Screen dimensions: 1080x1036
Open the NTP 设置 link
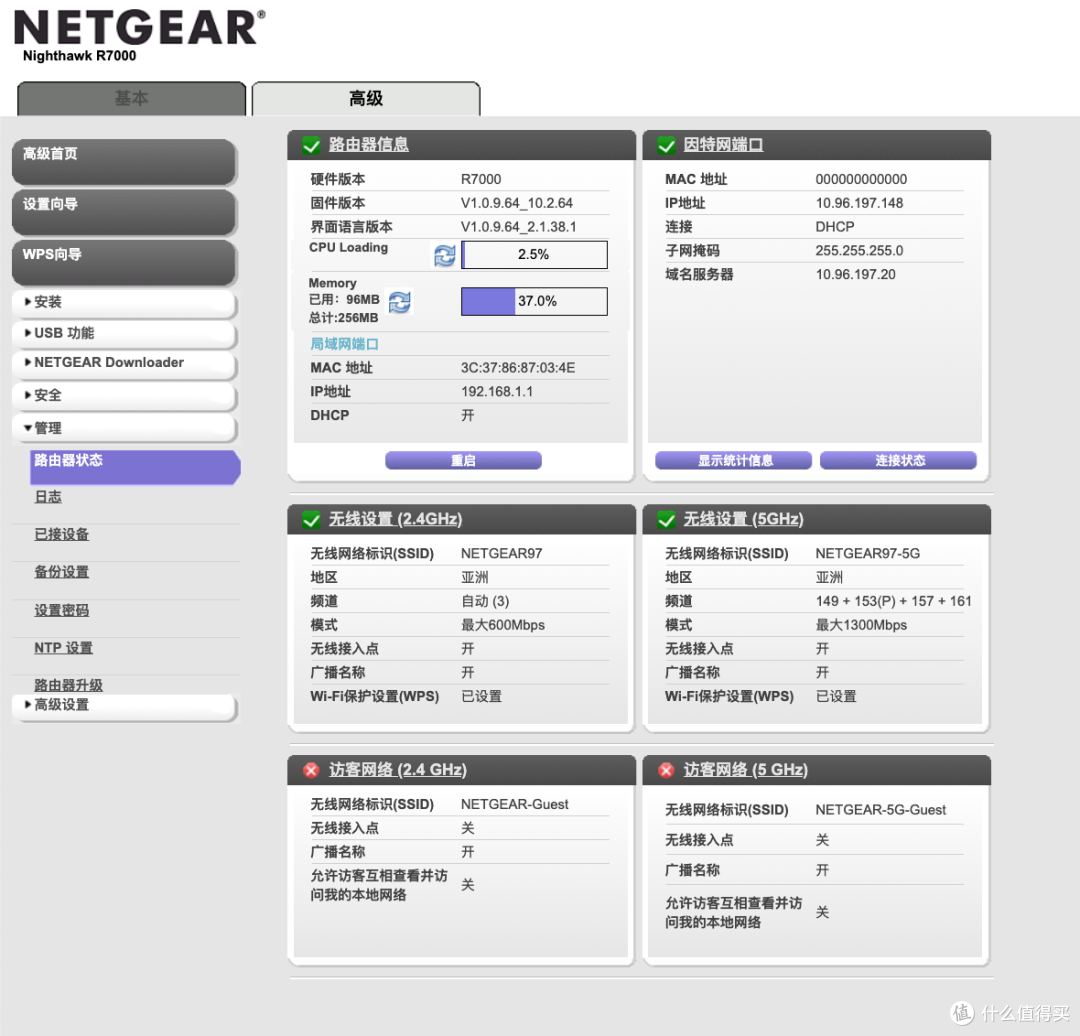pos(63,648)
